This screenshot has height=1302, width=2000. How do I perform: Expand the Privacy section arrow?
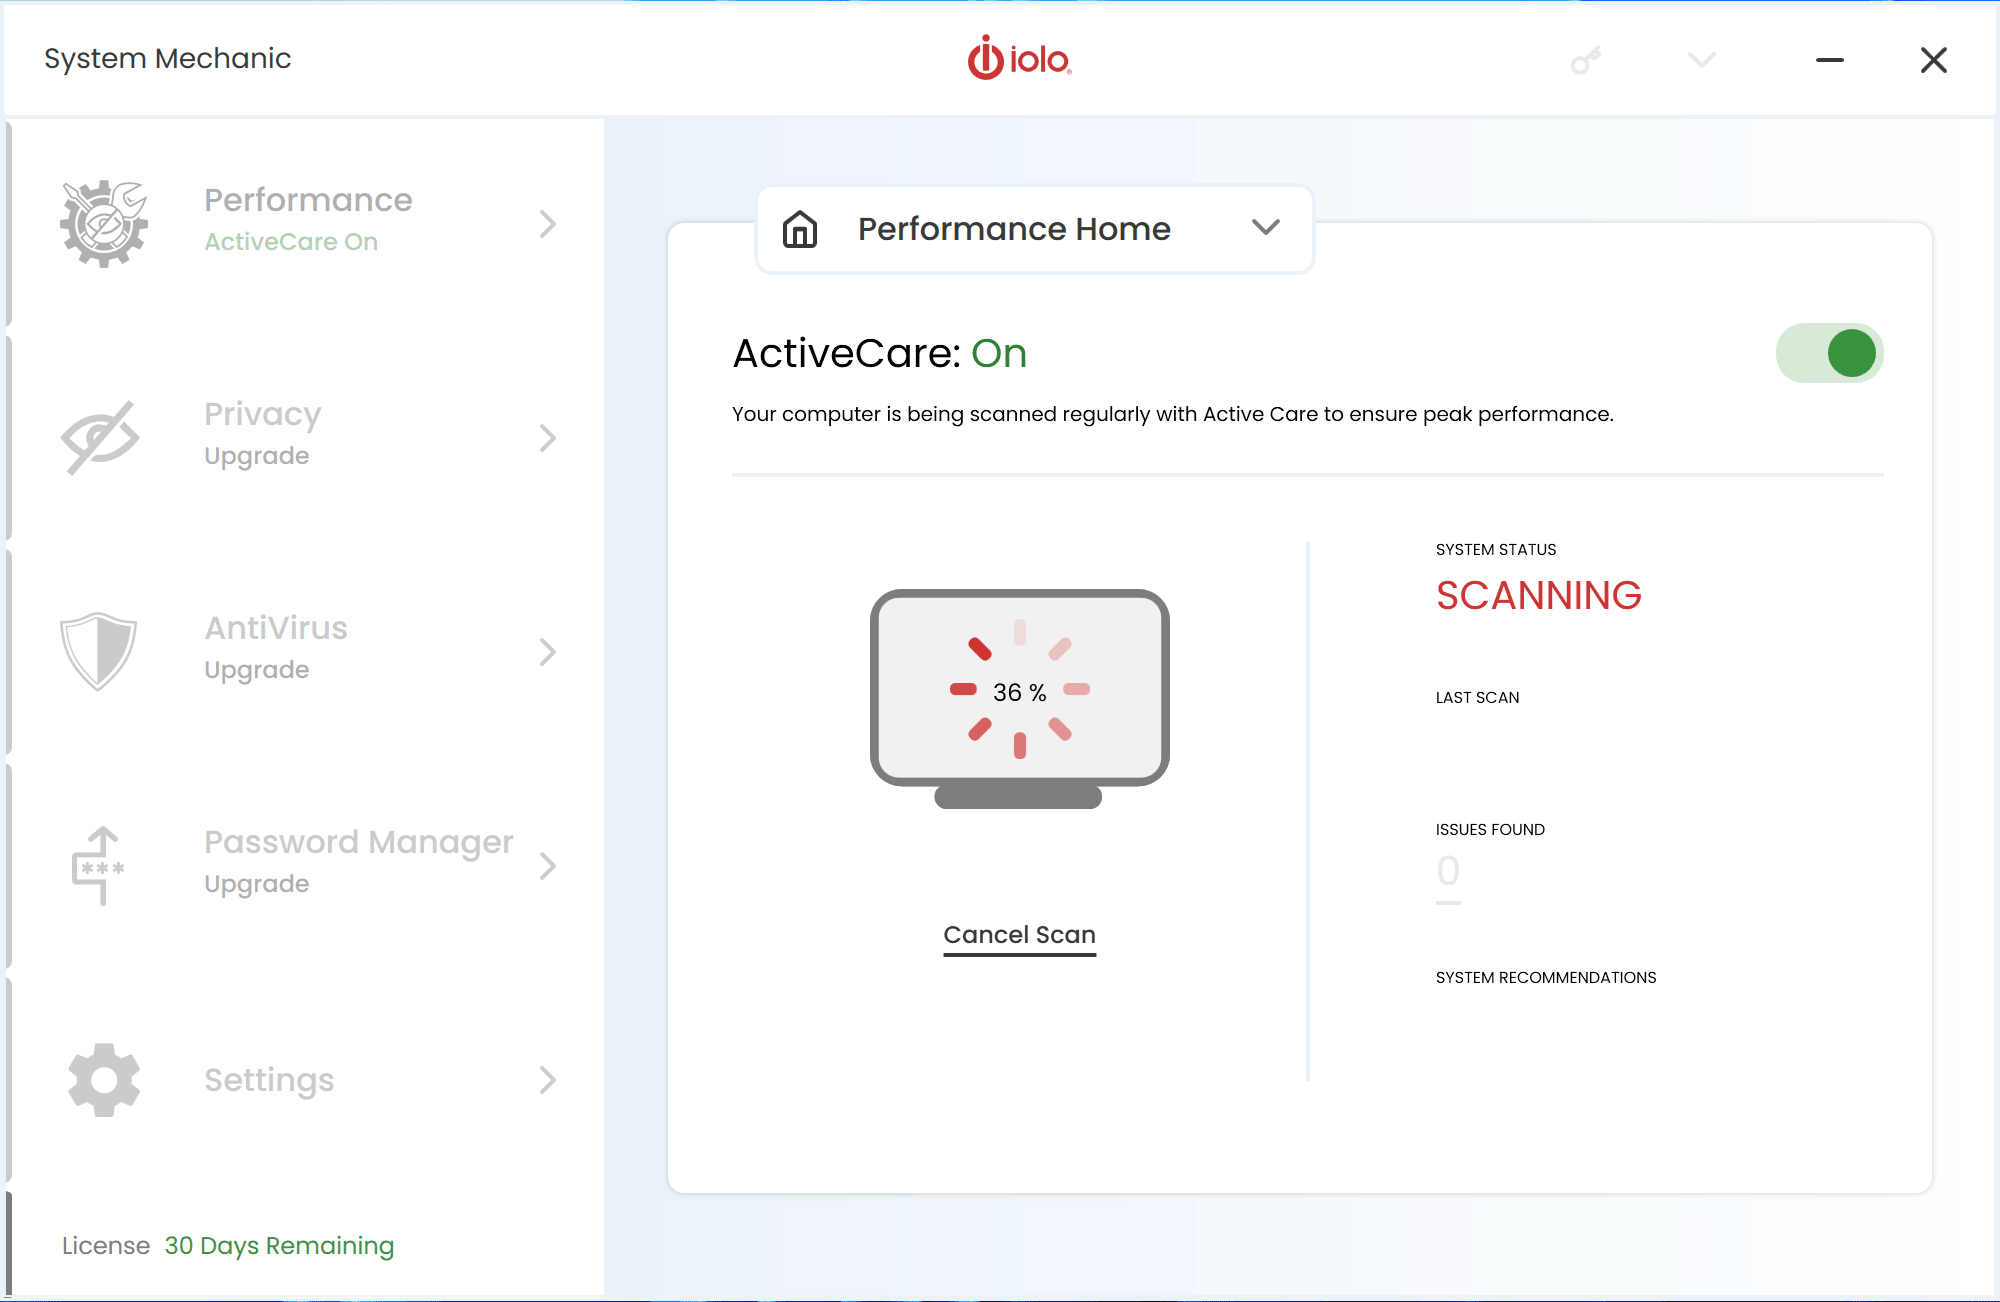tap(550, 434)
